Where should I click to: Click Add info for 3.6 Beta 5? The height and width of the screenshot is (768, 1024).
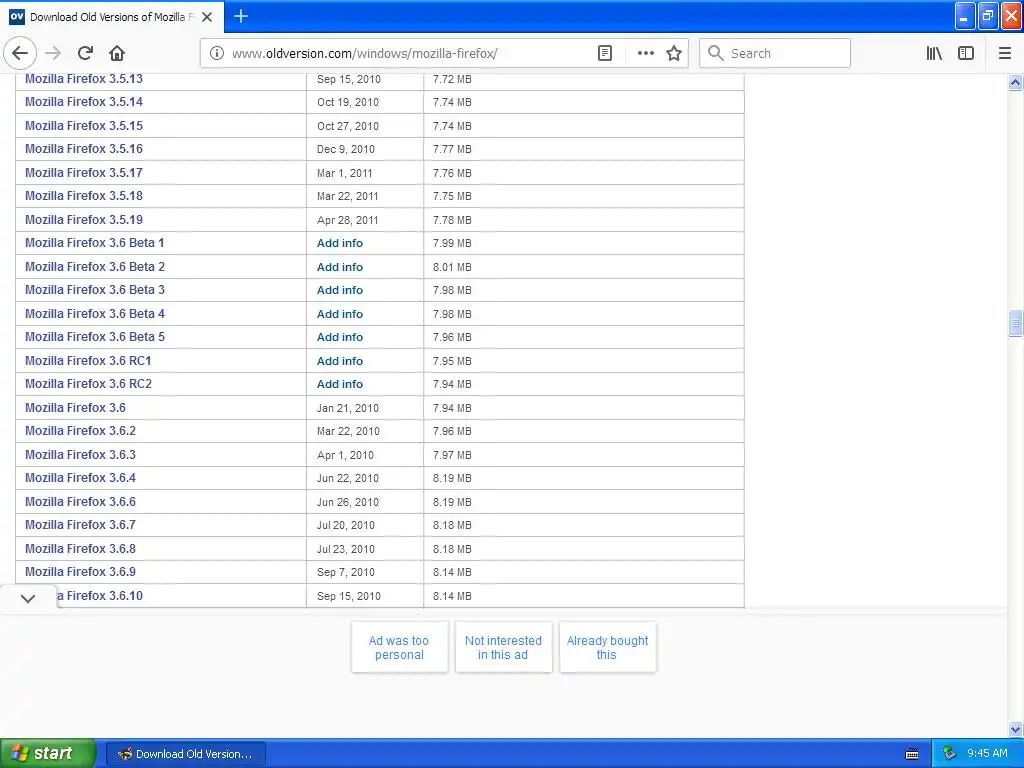[340, 337]
